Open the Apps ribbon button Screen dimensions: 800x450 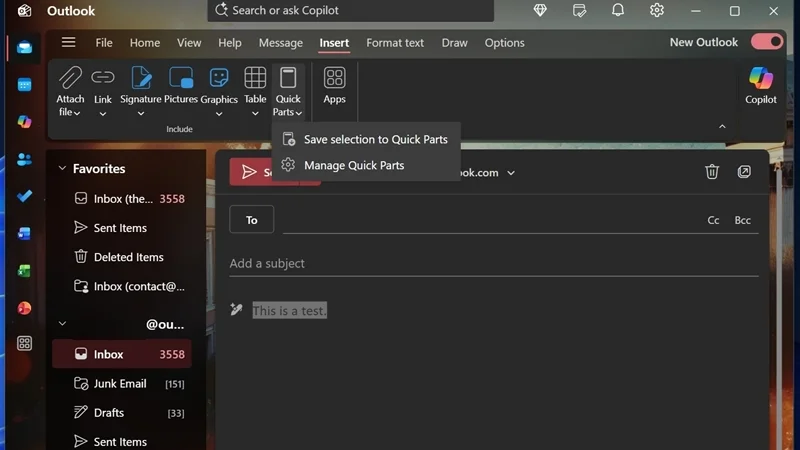334,86
